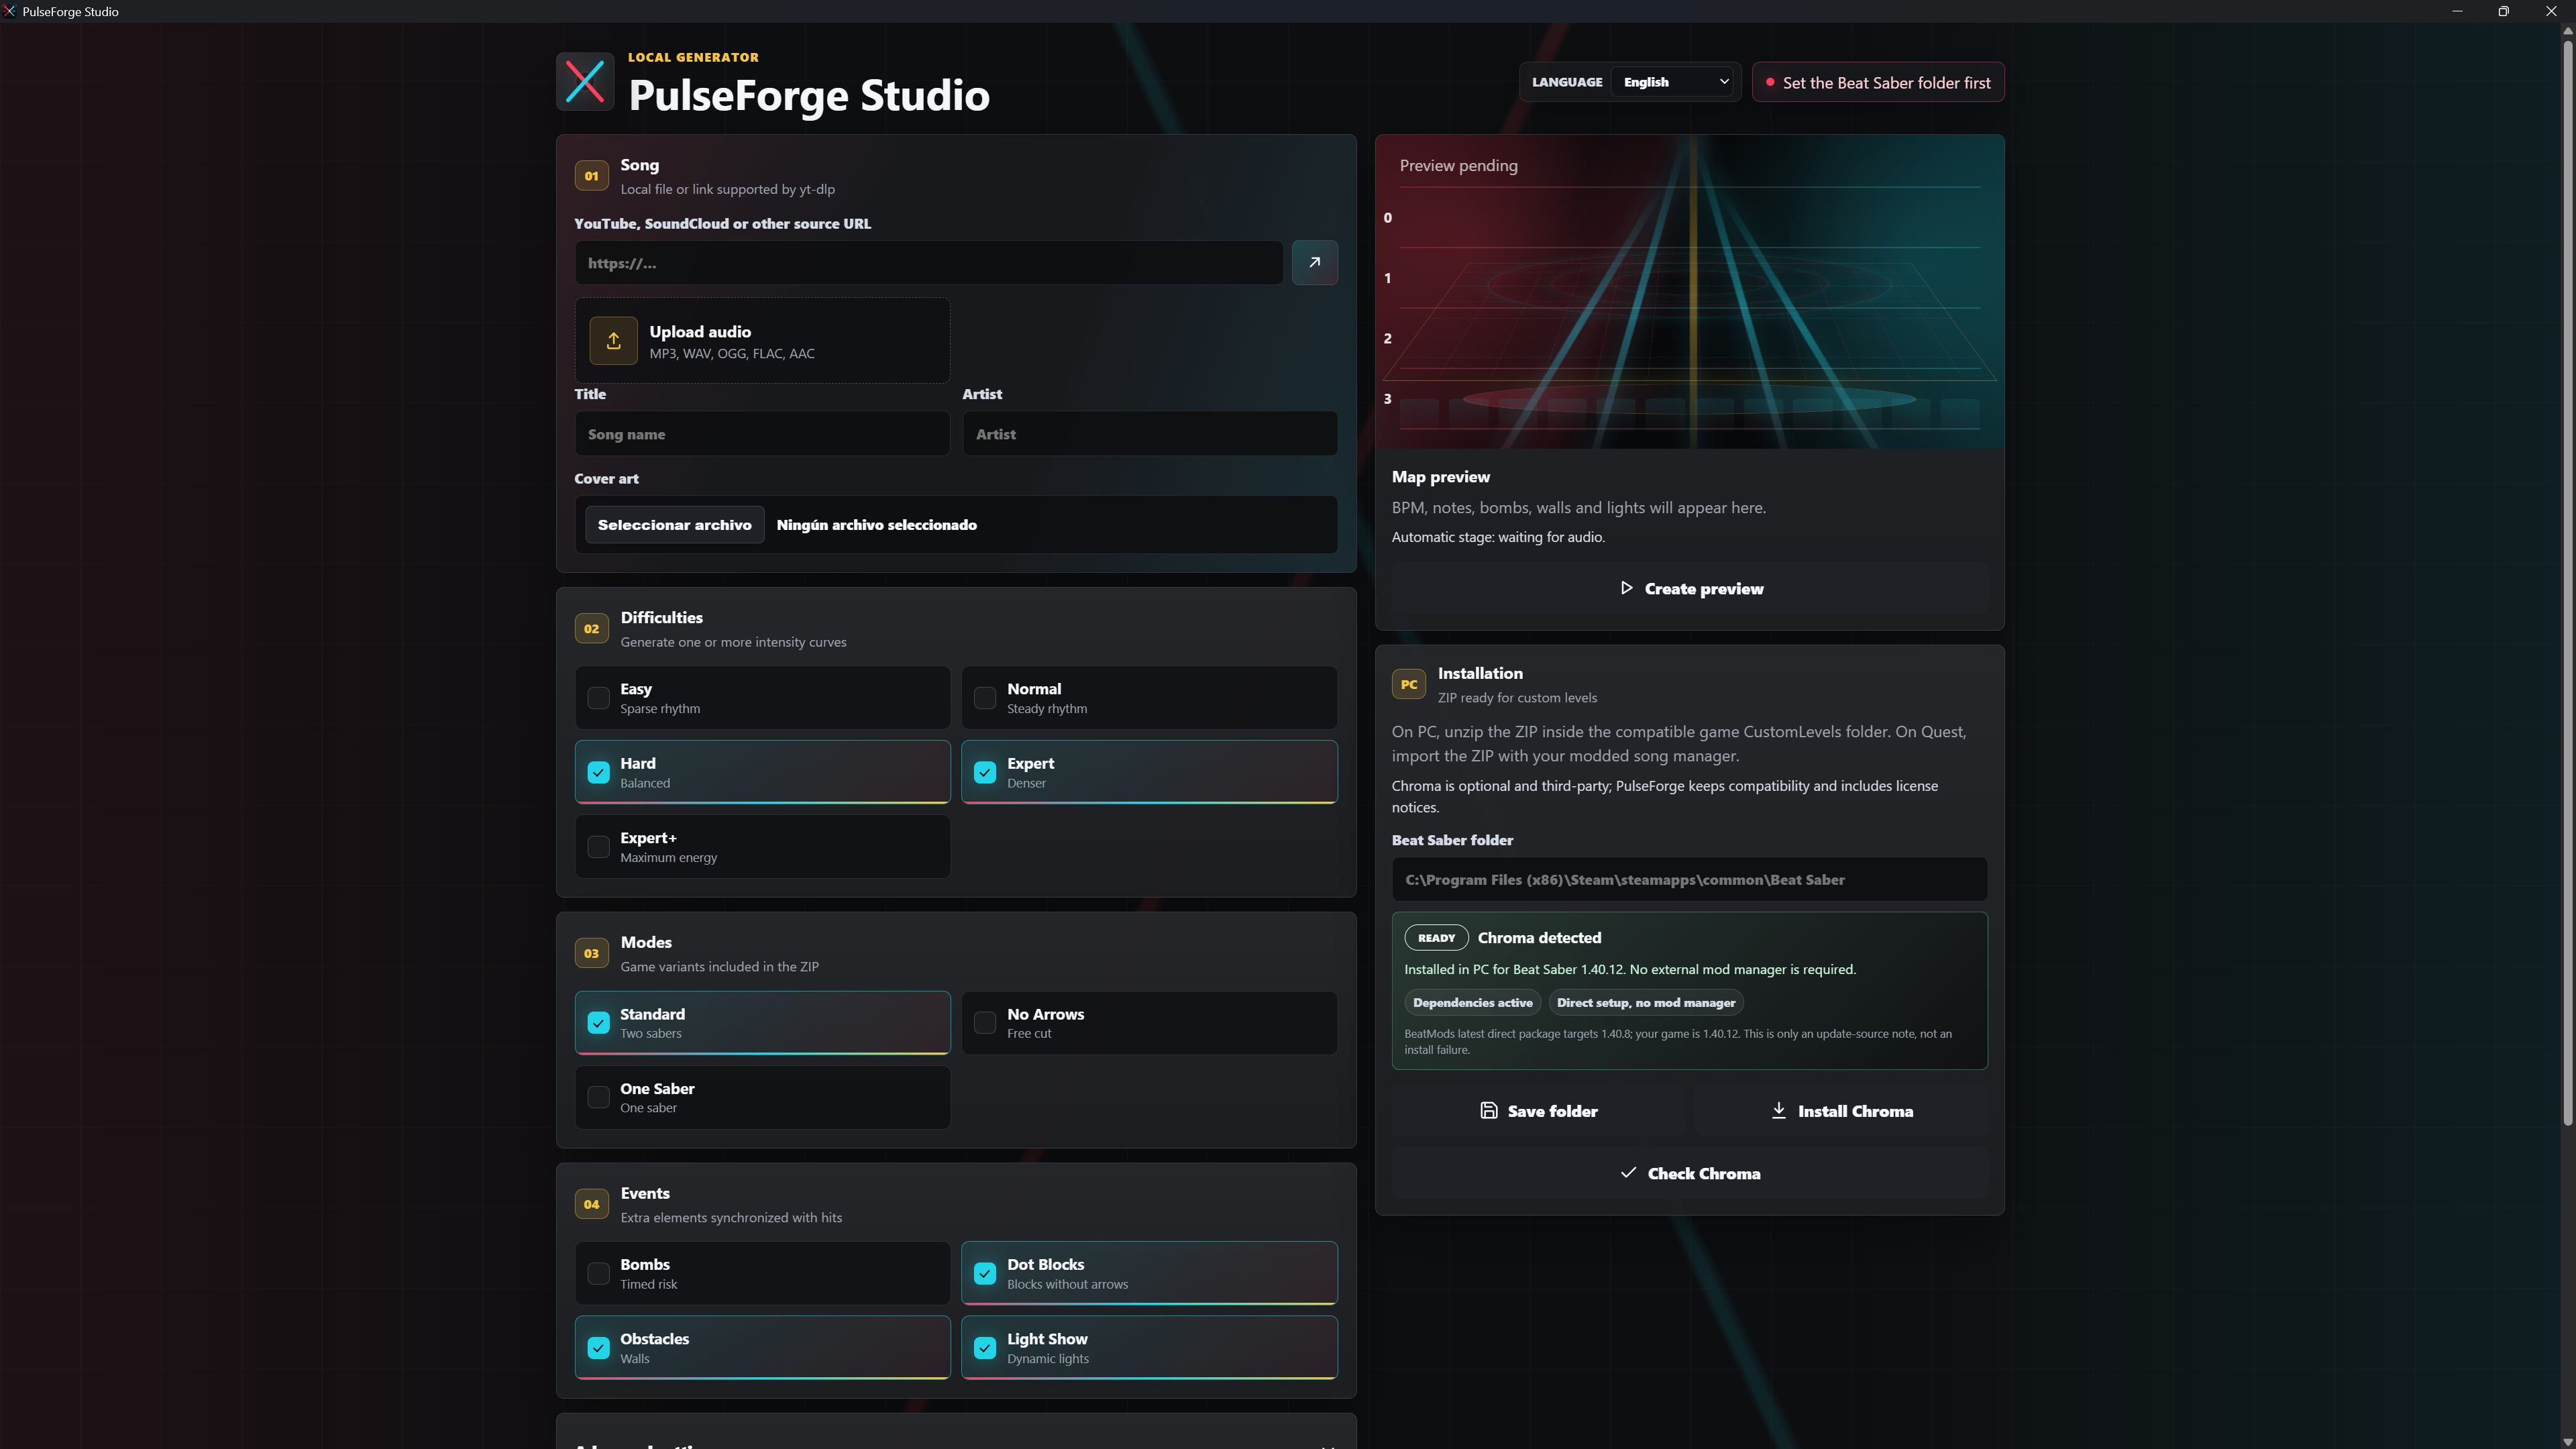Click the red status dot in the header
Image resolution: width=2576 pixels, height=1449 pixels.
coord(1770,82)
